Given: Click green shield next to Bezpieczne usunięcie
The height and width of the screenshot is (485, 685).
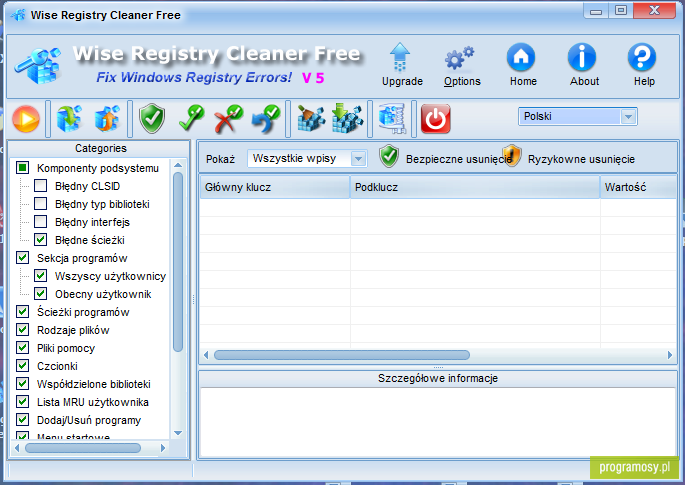Looking at the screenshot, I should (388, 156).
